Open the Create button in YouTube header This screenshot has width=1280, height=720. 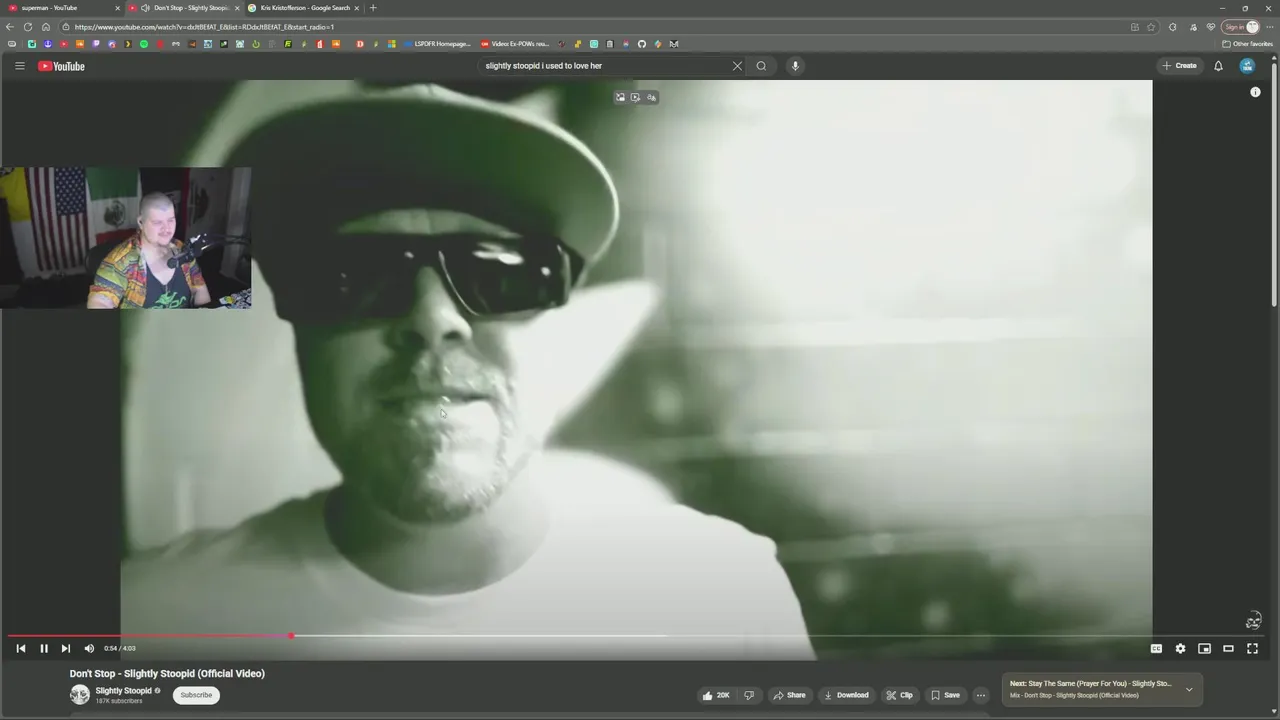click(1179, 66)
